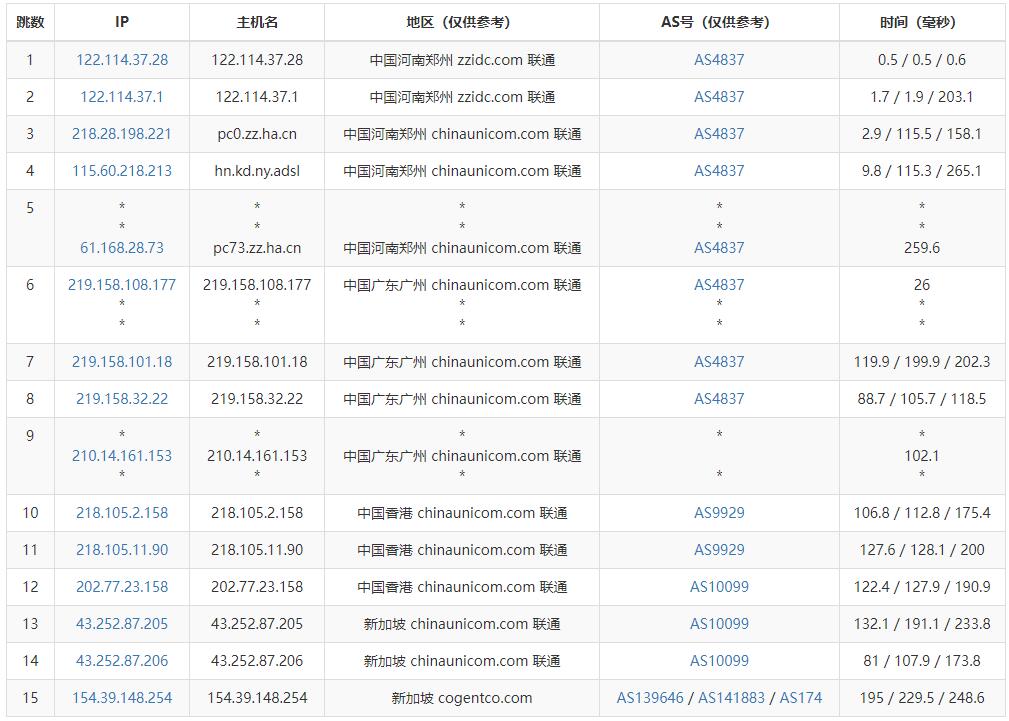
Task: Visit IP link 219.158.32.22
Action: click(122, 399)
